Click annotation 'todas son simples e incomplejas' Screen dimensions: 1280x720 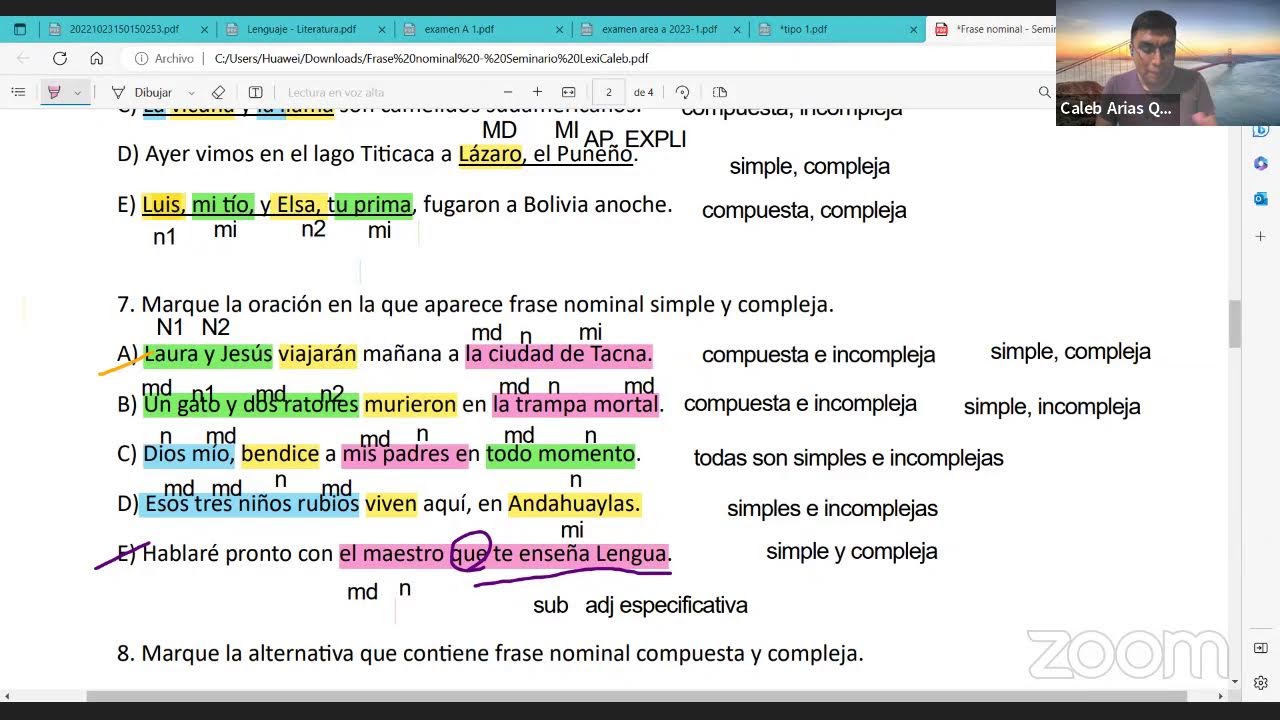coord(848,458)
